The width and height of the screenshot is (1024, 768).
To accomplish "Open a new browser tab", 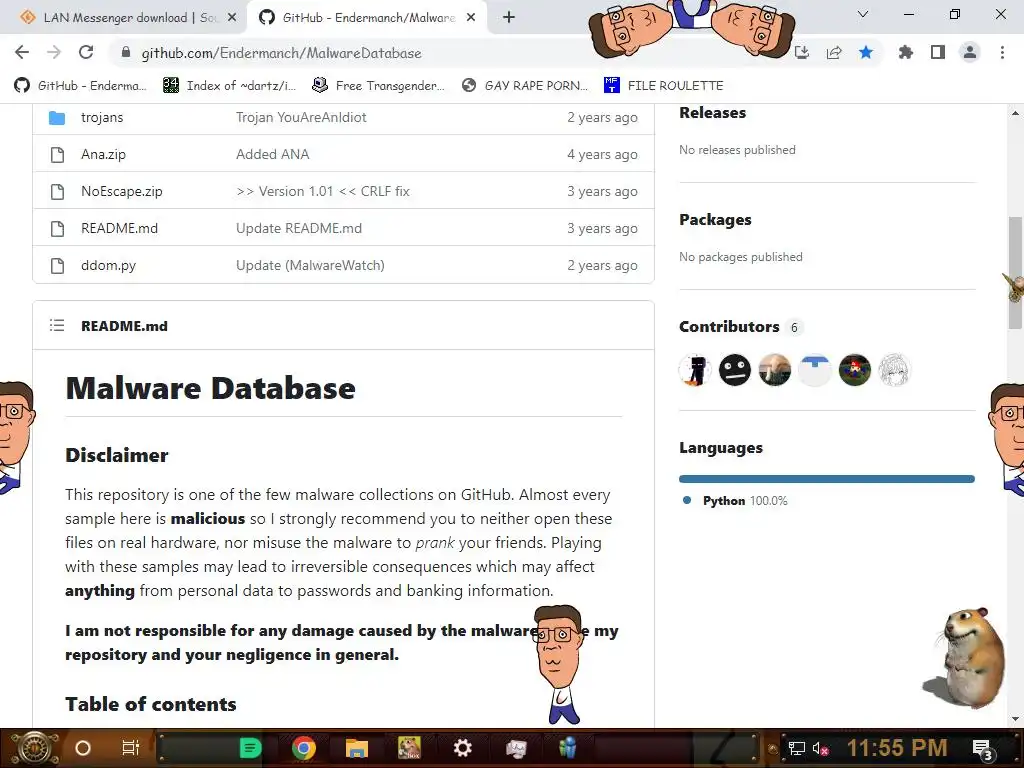I will 509,18.
